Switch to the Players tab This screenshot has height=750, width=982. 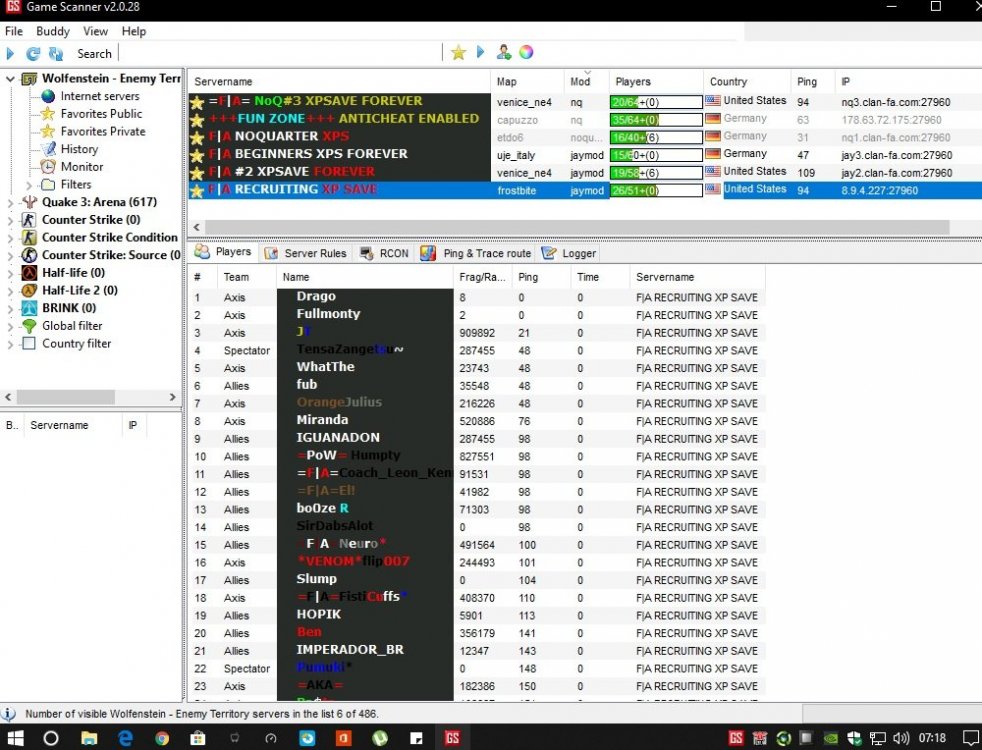pyautogui.click(x=223, y=252)
